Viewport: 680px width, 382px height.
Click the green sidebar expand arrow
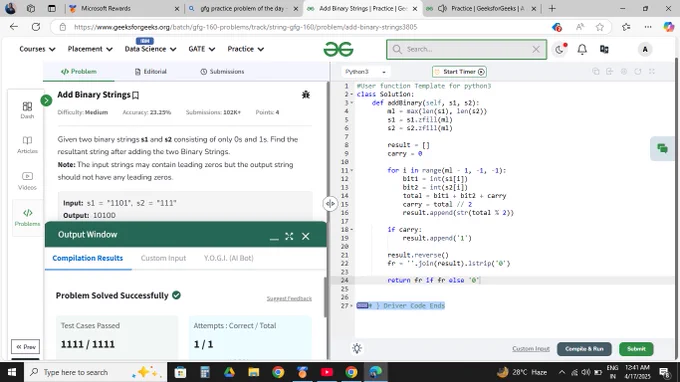46,101
